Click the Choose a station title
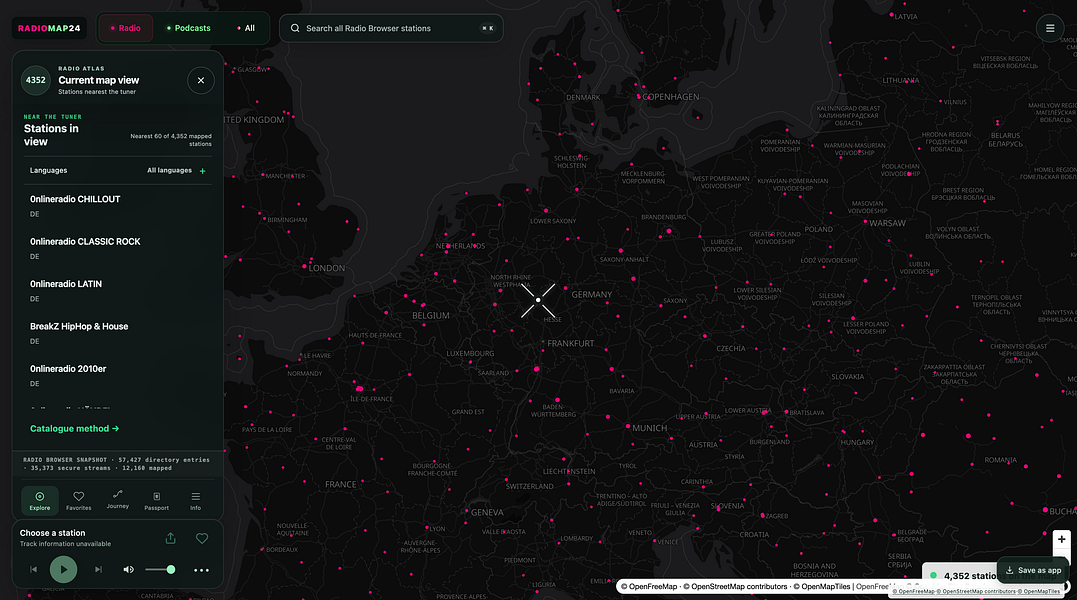Screen dimensions: 1077x600 click(x=52, y=533)
